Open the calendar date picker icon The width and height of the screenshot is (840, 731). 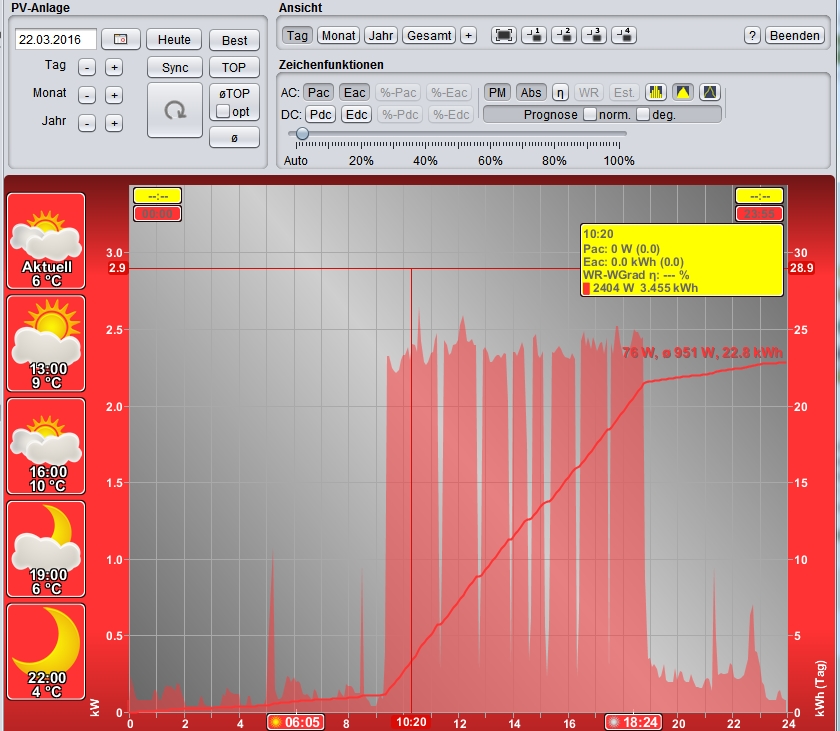pyautogui.click(x=121, y=40)
